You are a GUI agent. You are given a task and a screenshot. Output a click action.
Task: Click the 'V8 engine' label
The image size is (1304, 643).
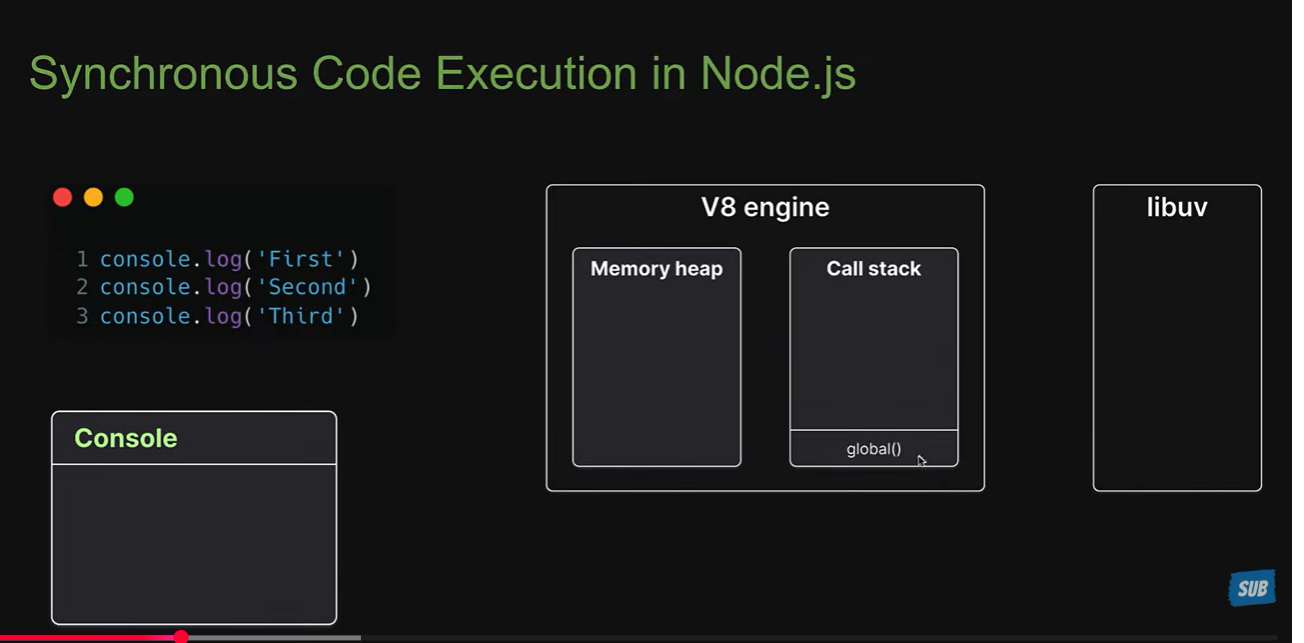click(765, 207)
